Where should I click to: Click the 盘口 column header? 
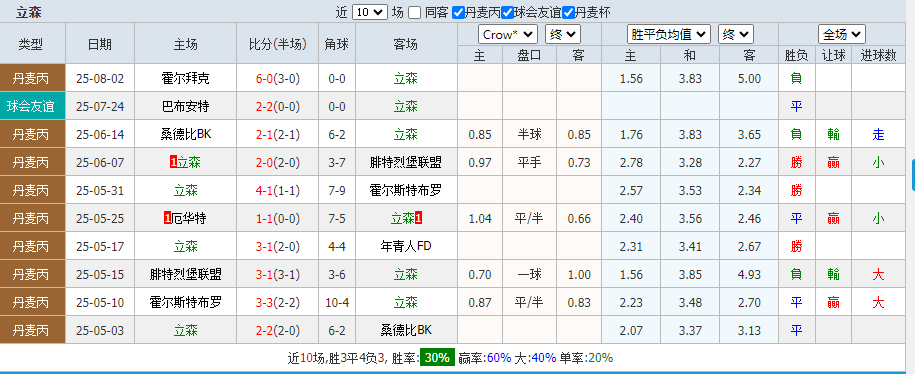[x=529, y=55]
